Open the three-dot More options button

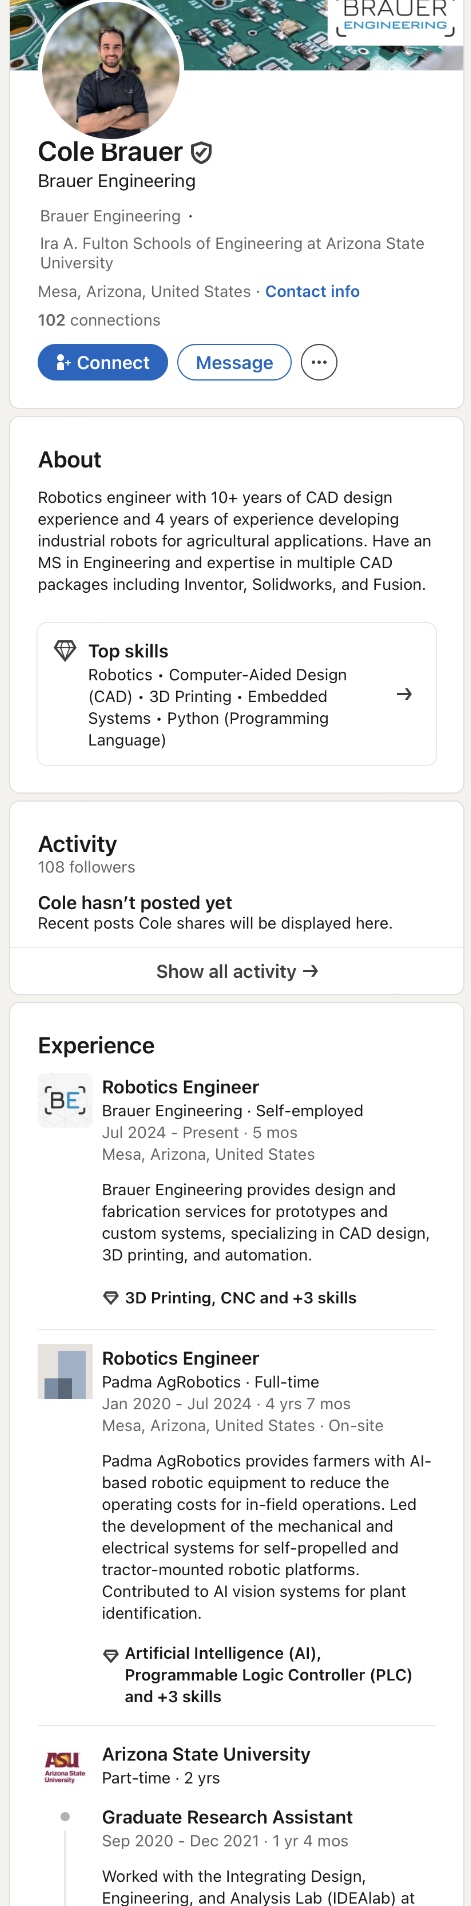319,363
